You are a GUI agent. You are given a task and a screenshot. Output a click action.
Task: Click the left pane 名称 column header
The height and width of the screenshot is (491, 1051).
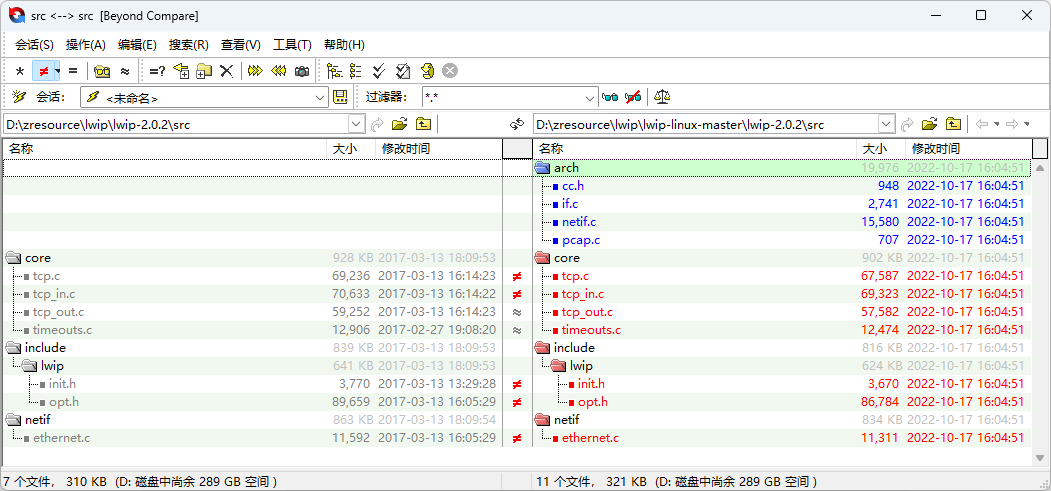165,149
